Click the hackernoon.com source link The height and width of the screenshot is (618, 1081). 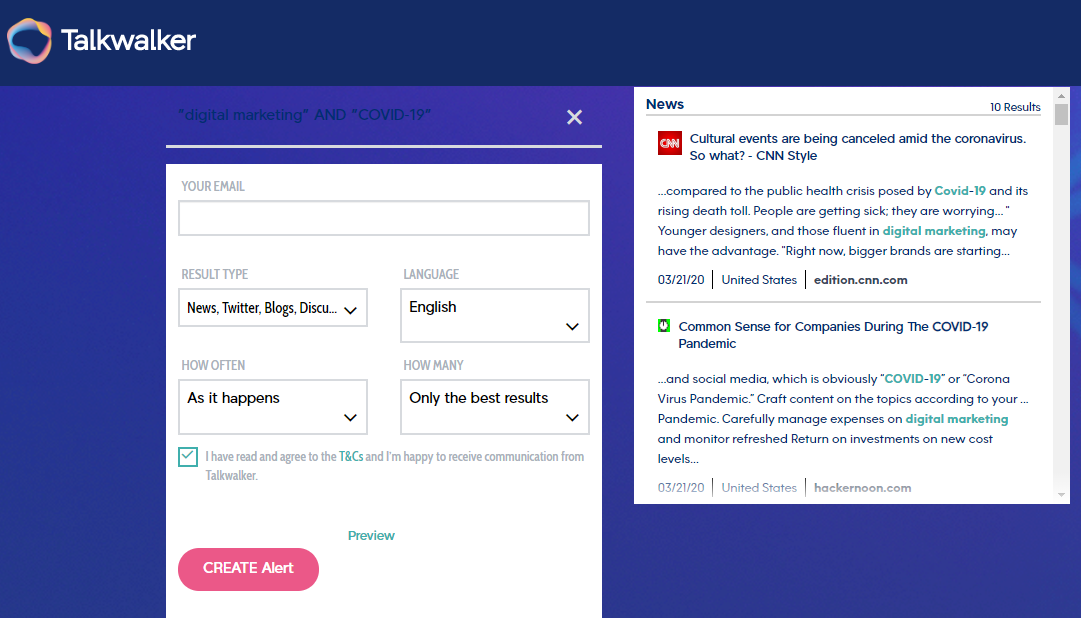(862, 488)
